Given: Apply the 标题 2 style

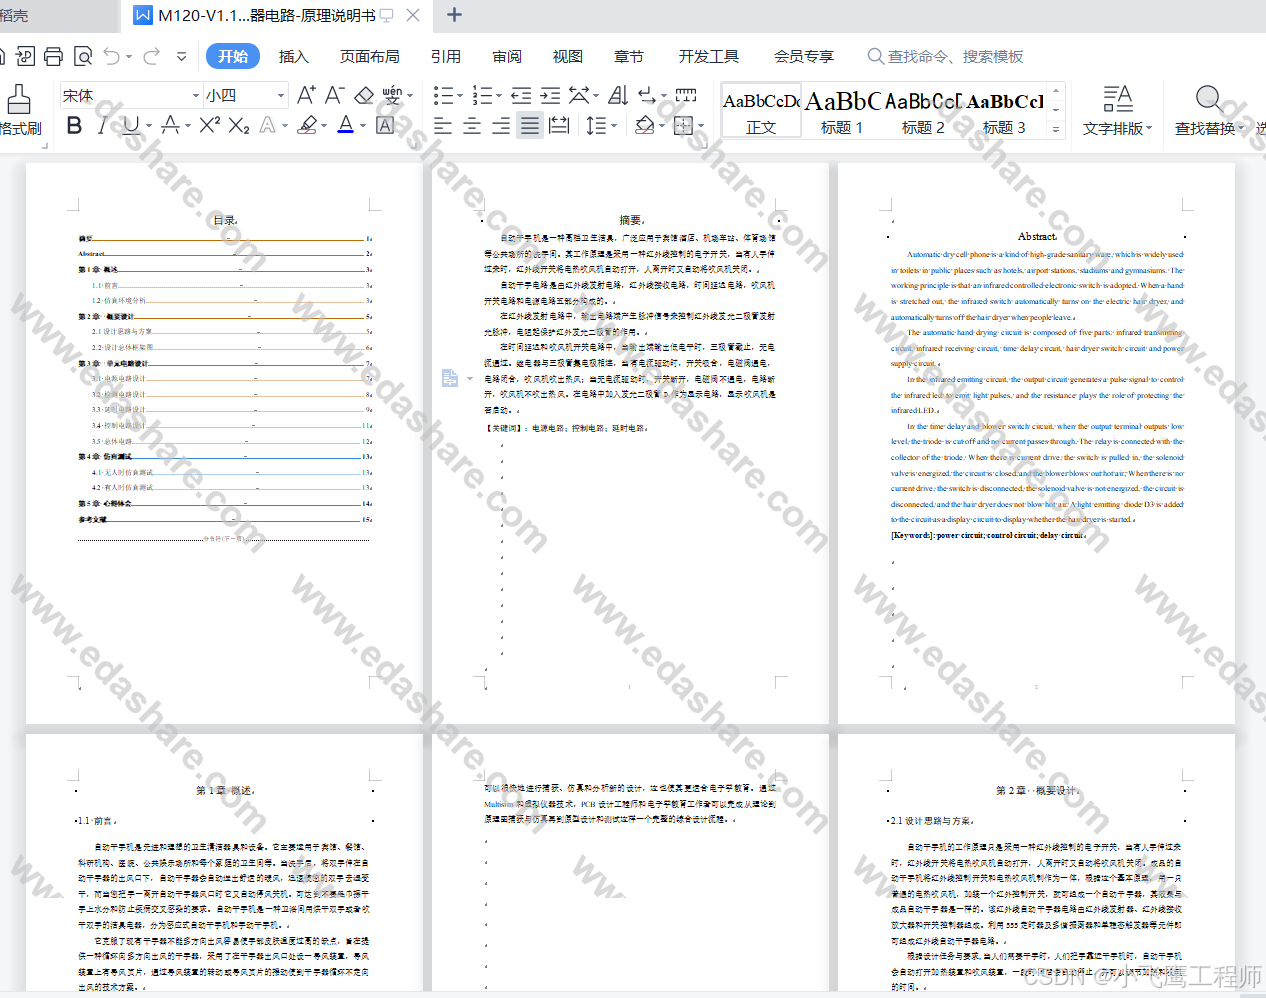Looking at the screenshot, I should 923,111.
